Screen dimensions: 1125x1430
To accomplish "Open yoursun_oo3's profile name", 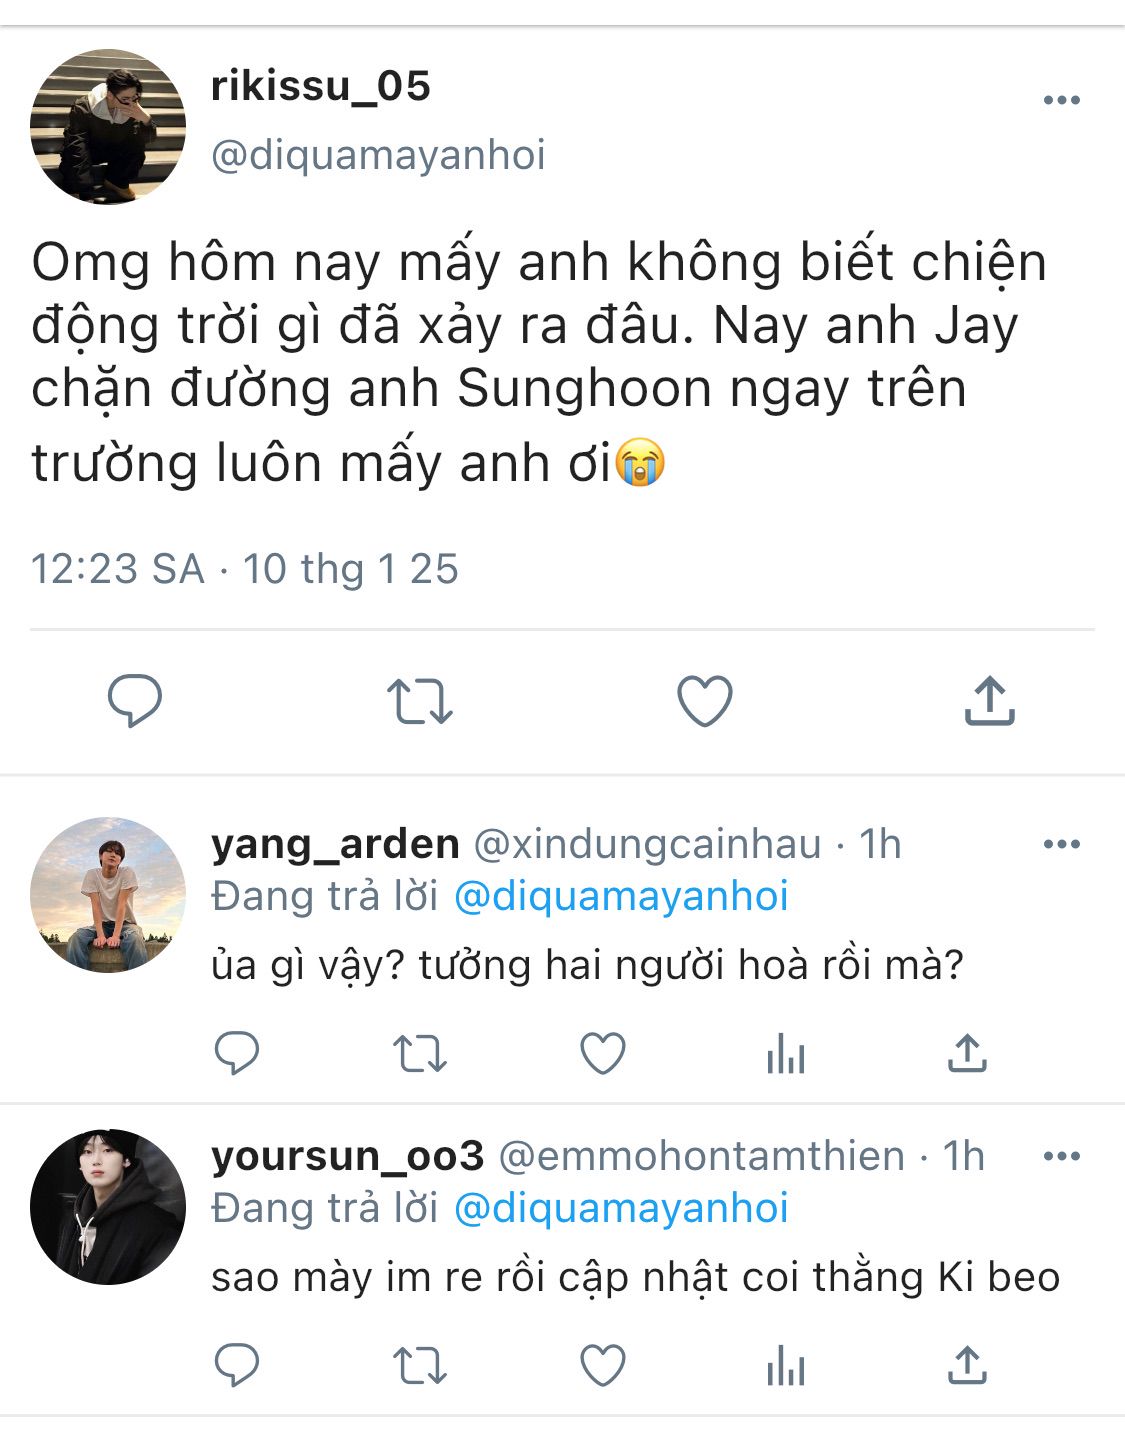I will point(347,1156).
